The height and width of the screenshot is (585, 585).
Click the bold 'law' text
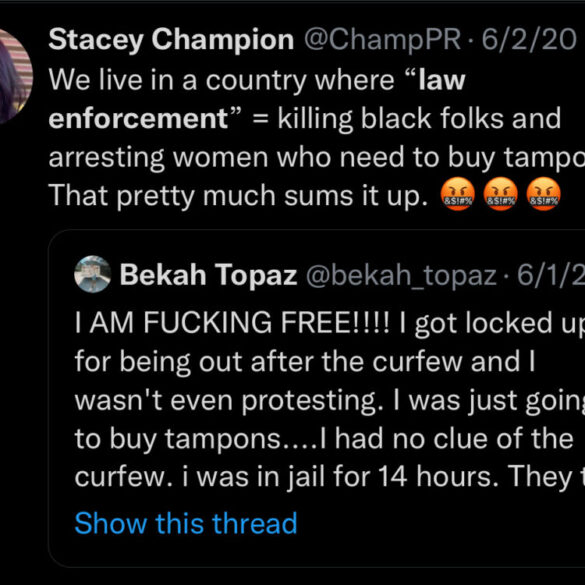[x=442, y=80]
